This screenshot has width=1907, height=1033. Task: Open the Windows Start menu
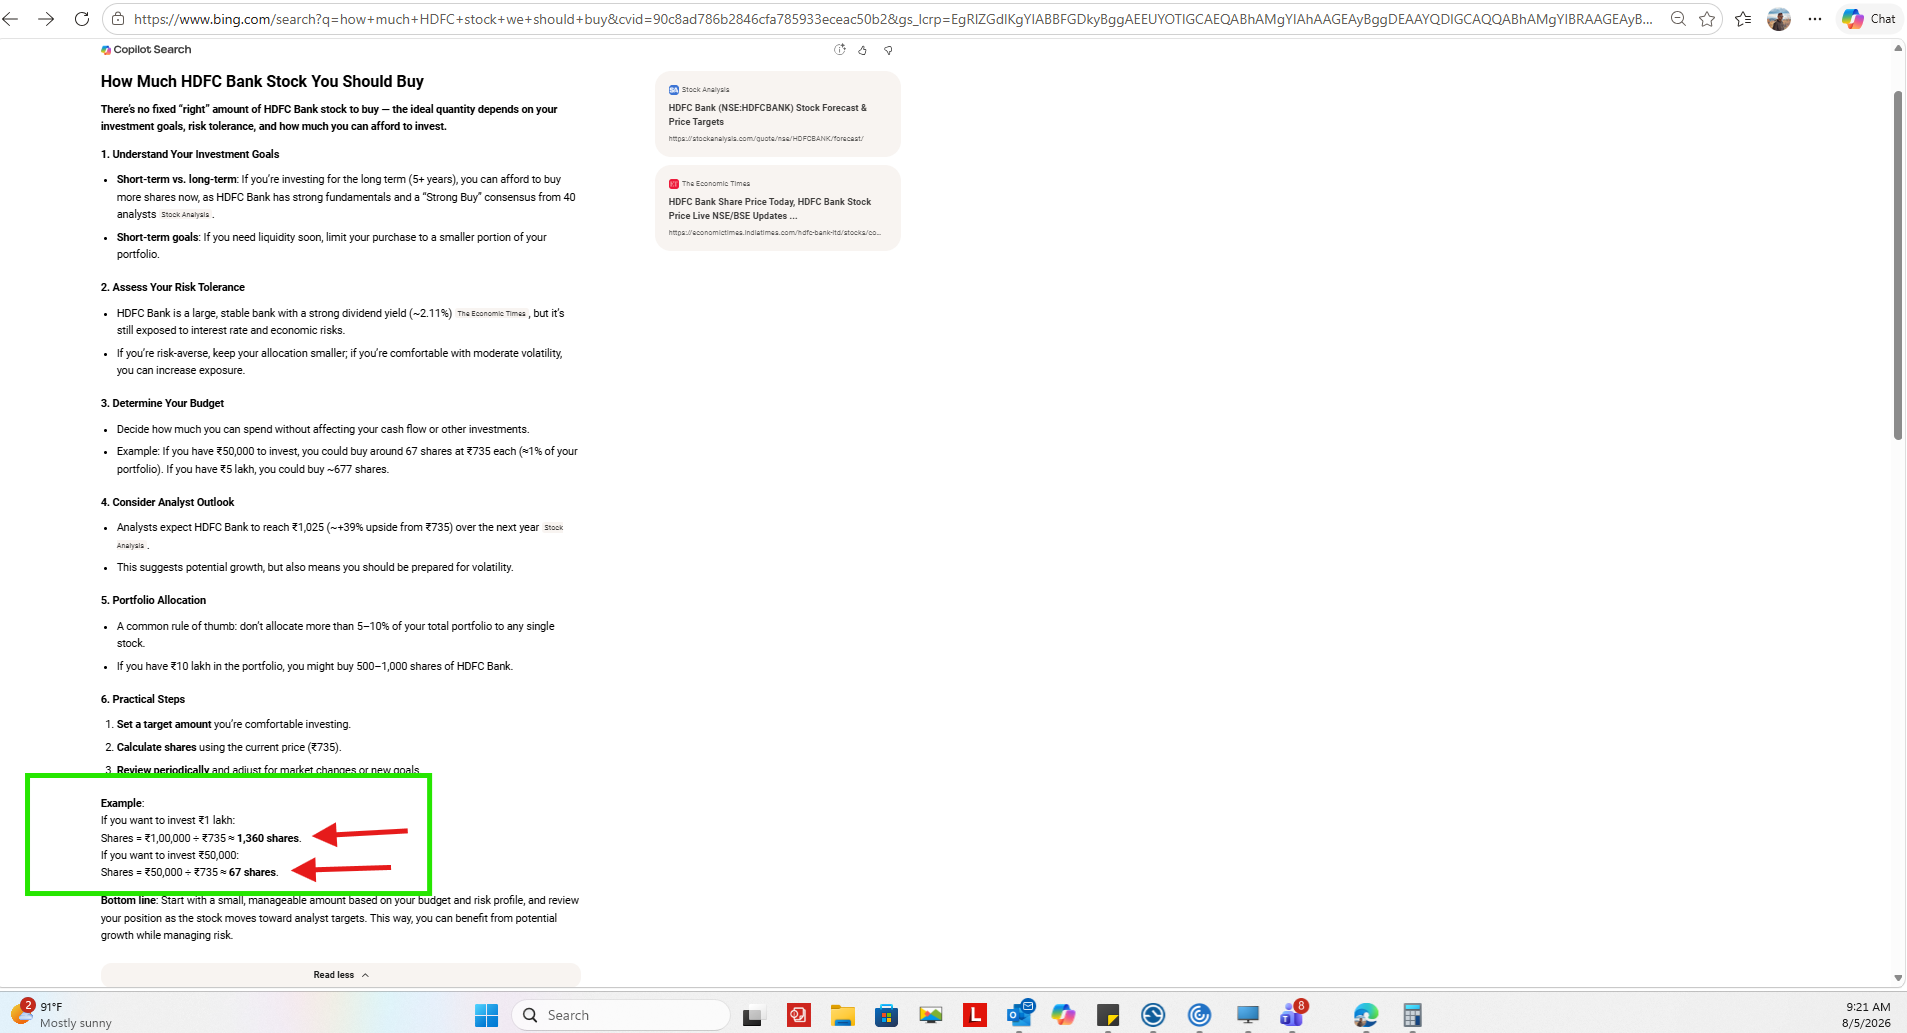(x=487, y=1015)
